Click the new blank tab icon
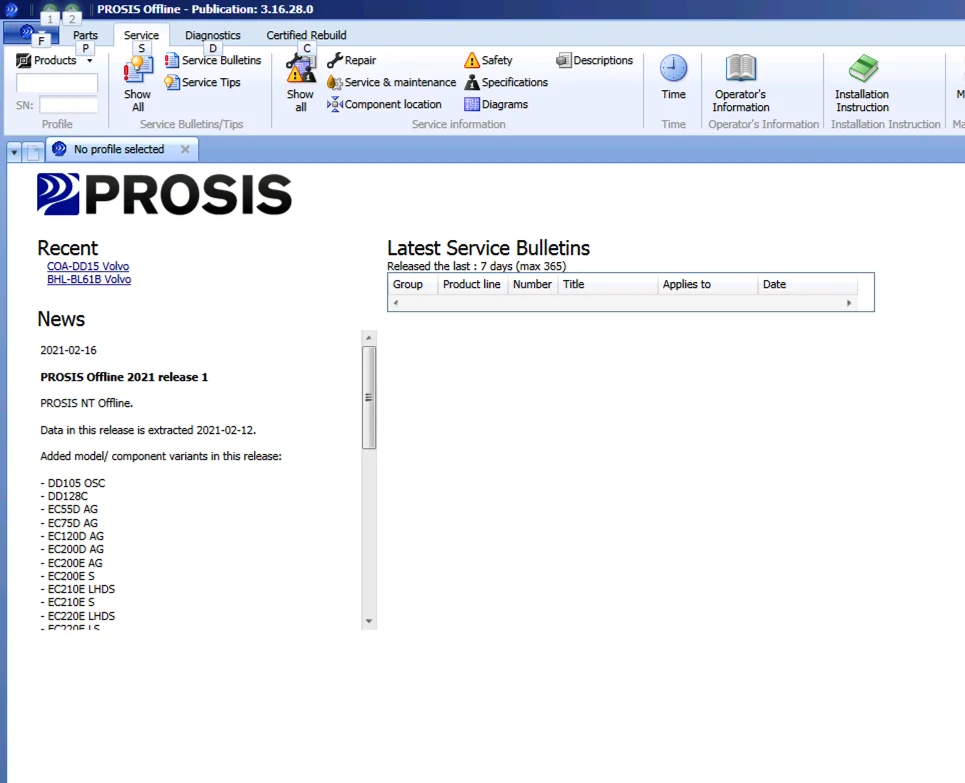The height and width of the screenshot is (783, 965). [x=33, y=151]
